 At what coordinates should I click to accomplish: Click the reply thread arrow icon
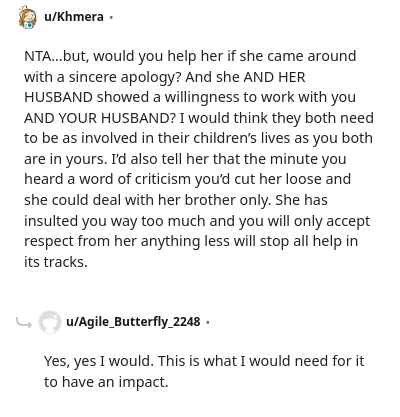24,322
